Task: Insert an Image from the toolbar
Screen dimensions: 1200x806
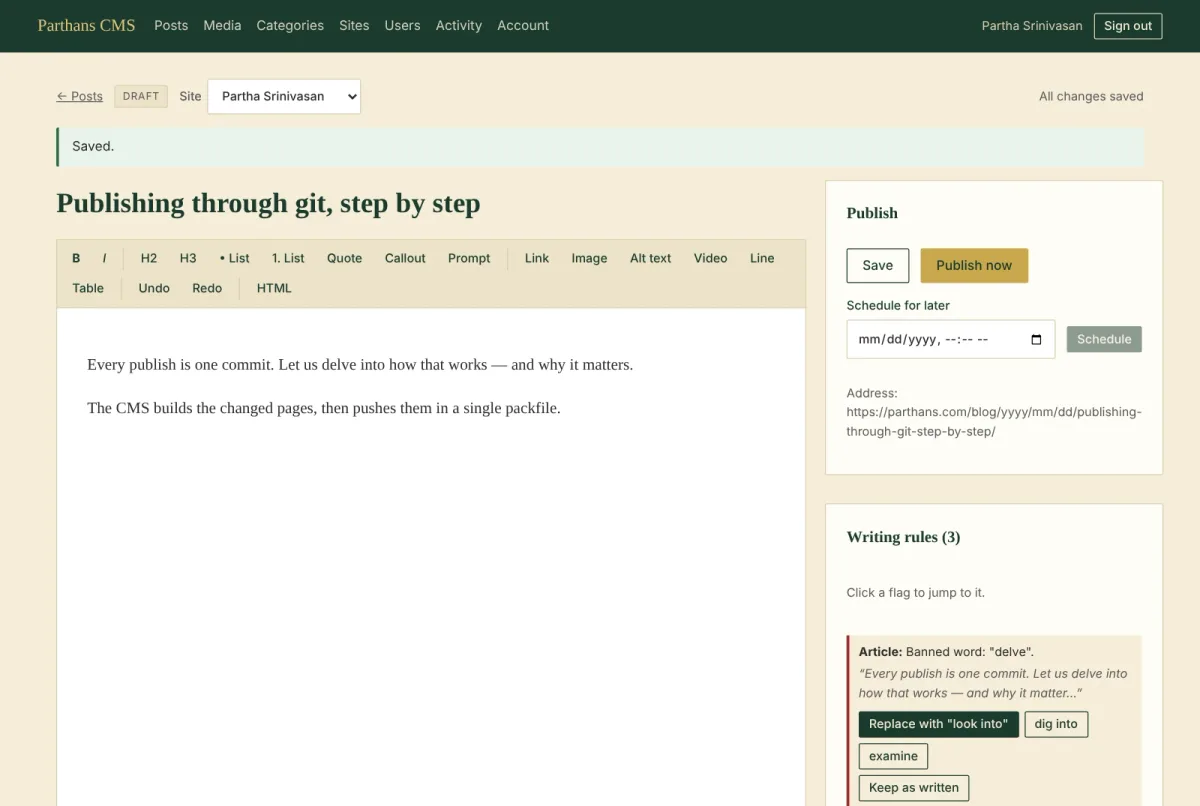Action: click(x=589, y=258)
